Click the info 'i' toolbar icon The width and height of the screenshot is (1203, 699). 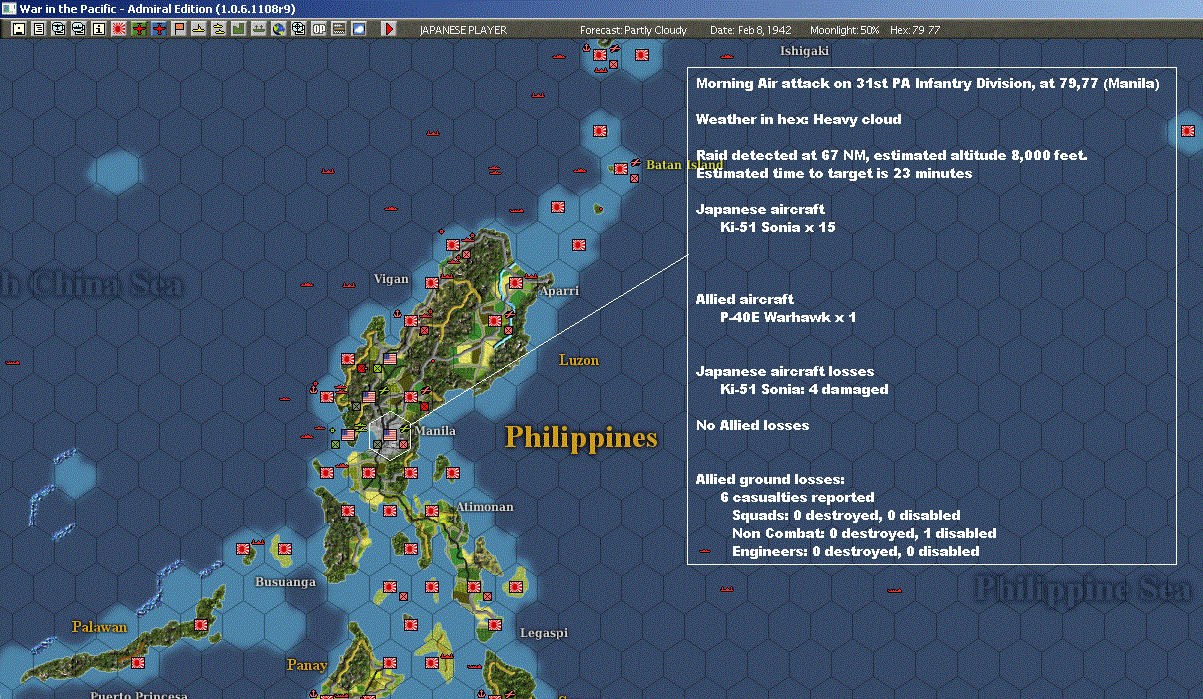[98, 29]
